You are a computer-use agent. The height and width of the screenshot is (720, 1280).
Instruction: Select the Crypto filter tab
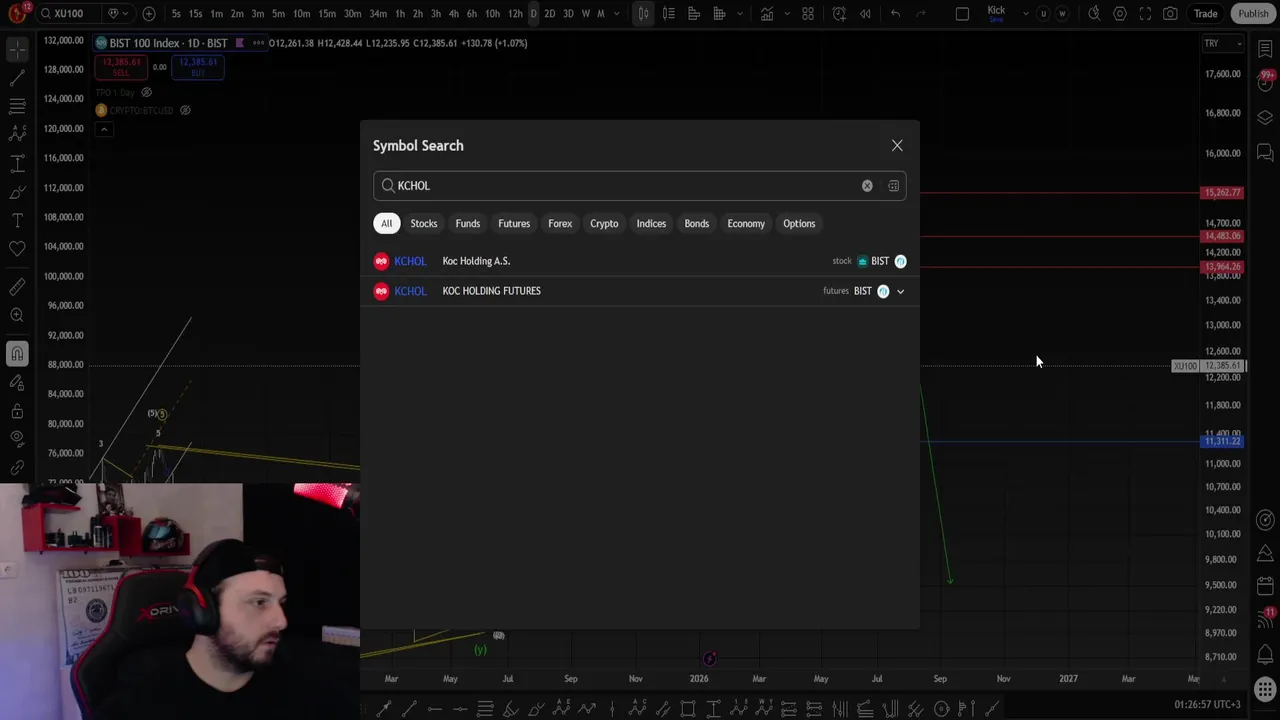point(604,224)
